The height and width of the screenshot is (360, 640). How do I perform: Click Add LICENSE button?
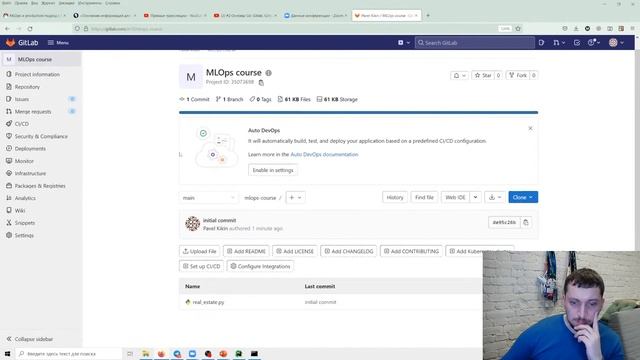[x=295, y=251]
